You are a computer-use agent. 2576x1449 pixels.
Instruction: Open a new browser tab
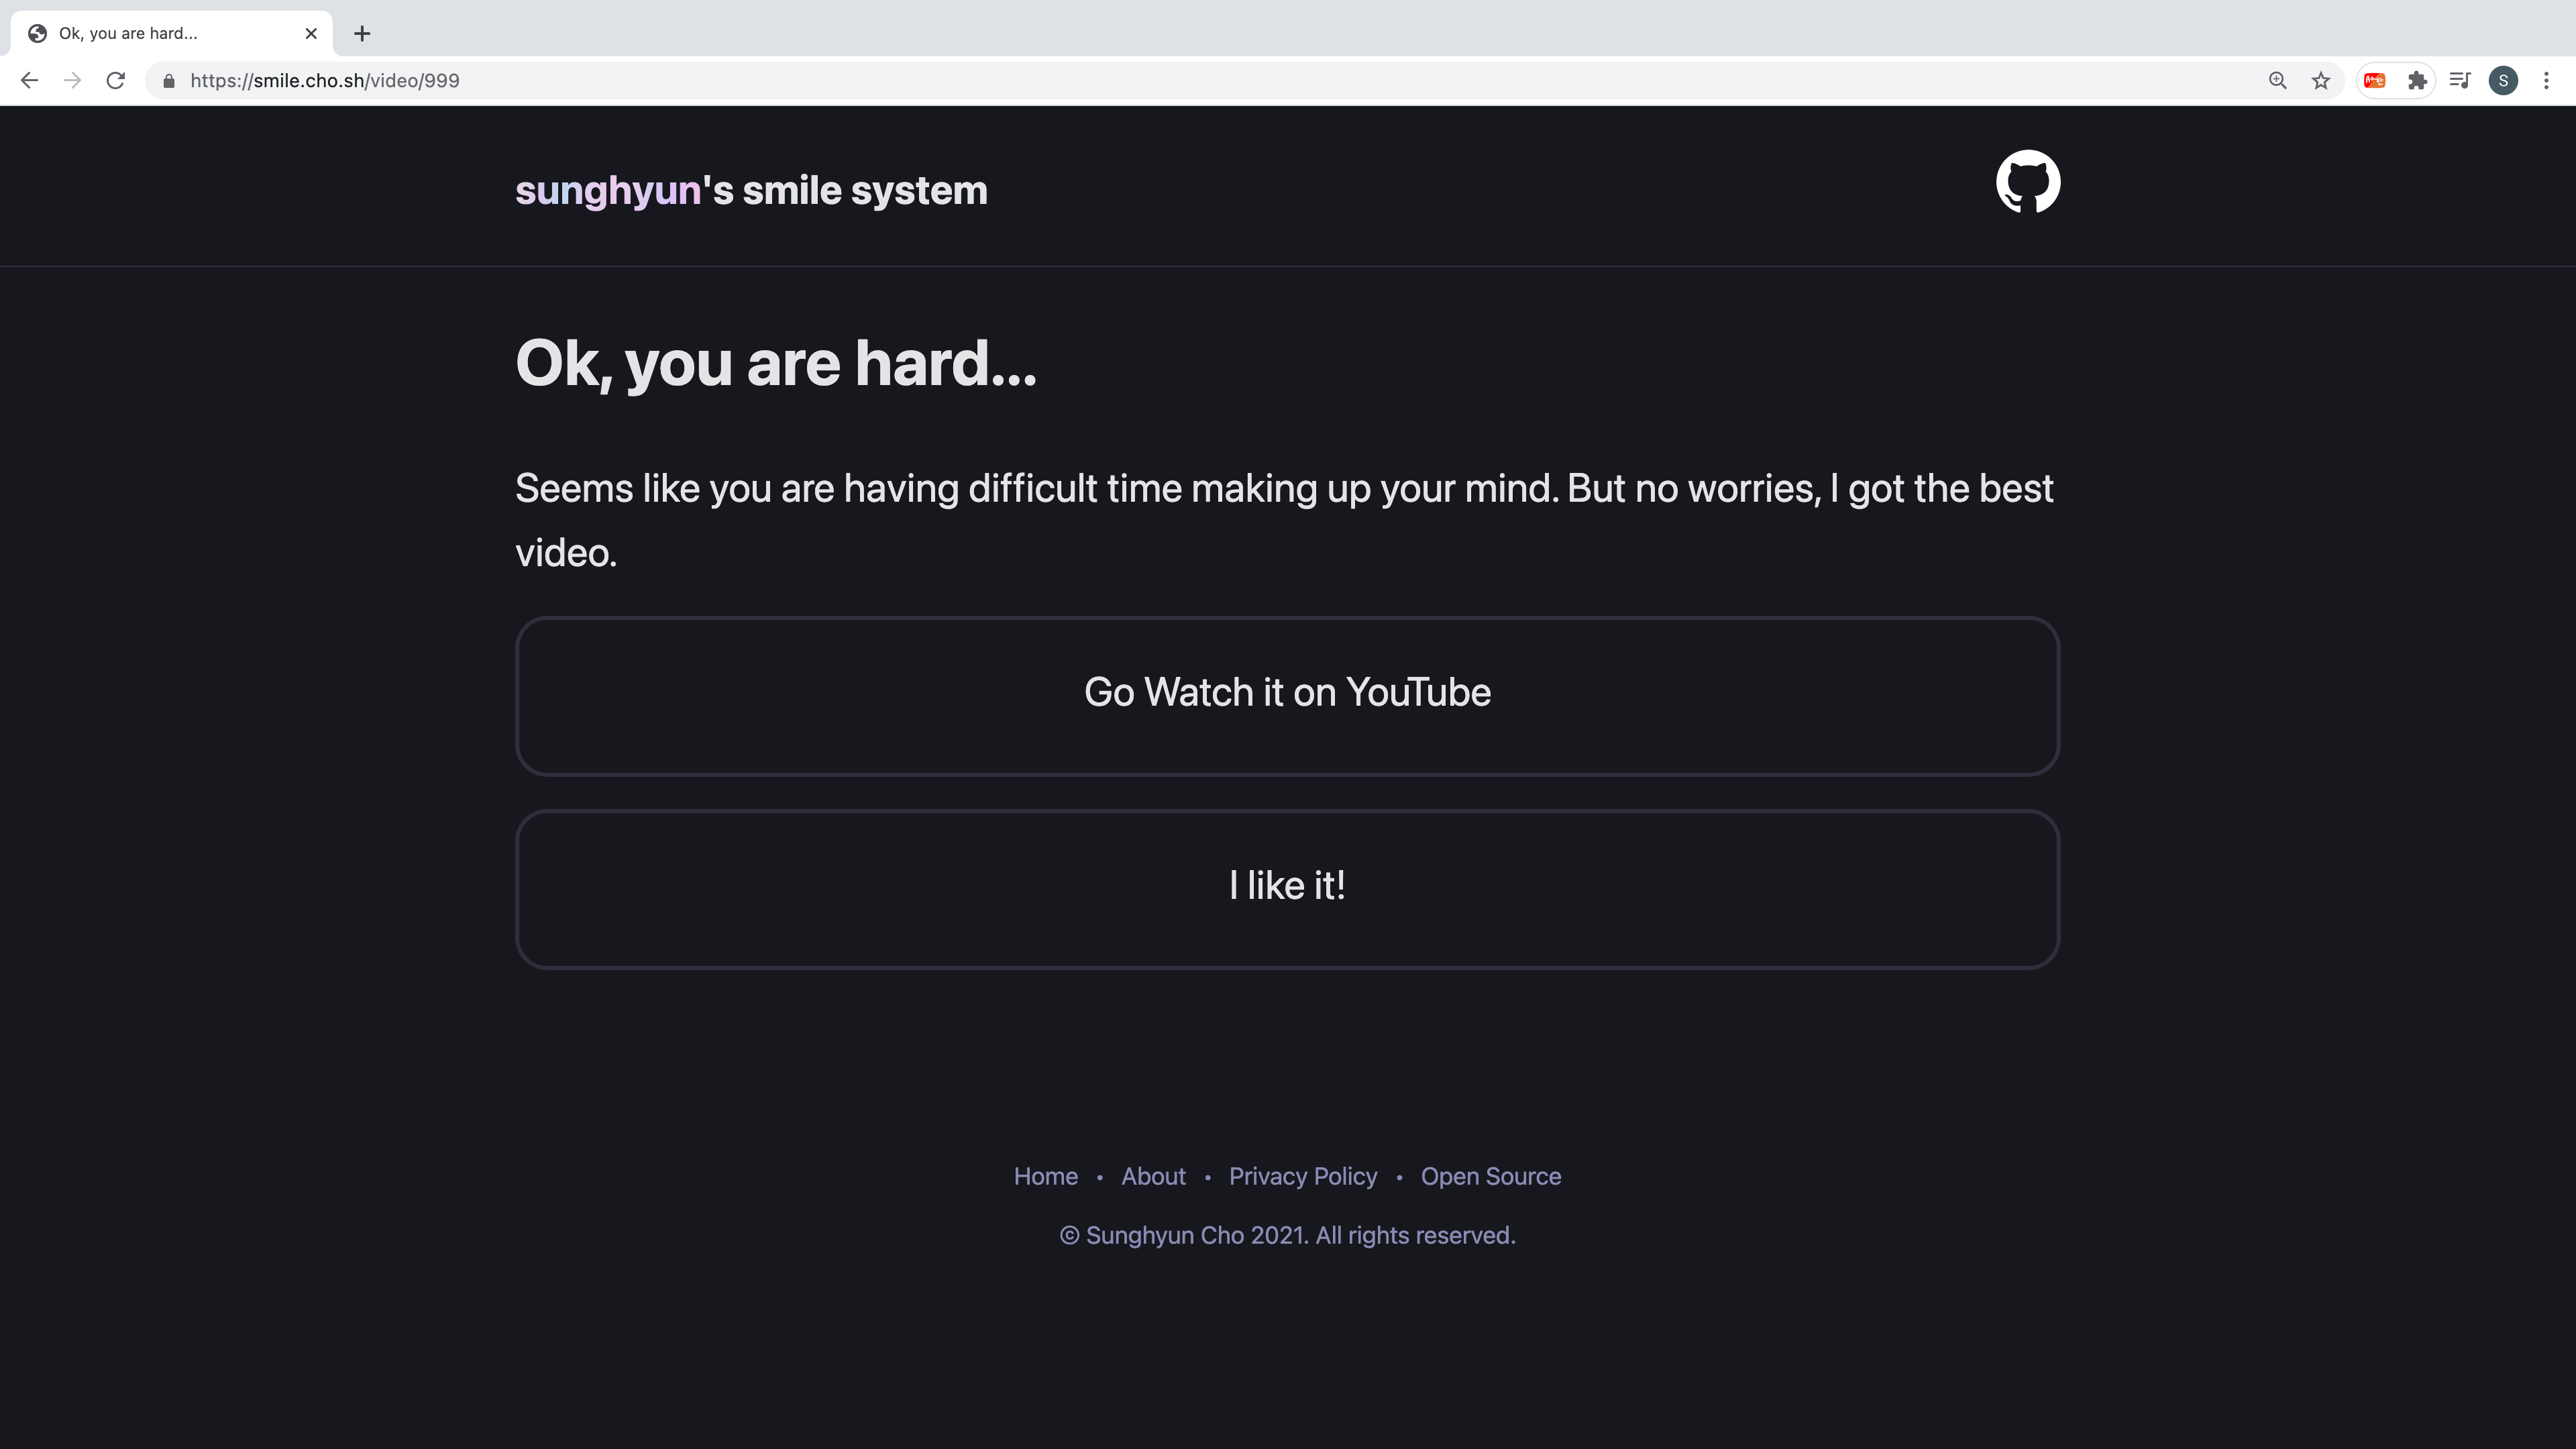[362, 34]
